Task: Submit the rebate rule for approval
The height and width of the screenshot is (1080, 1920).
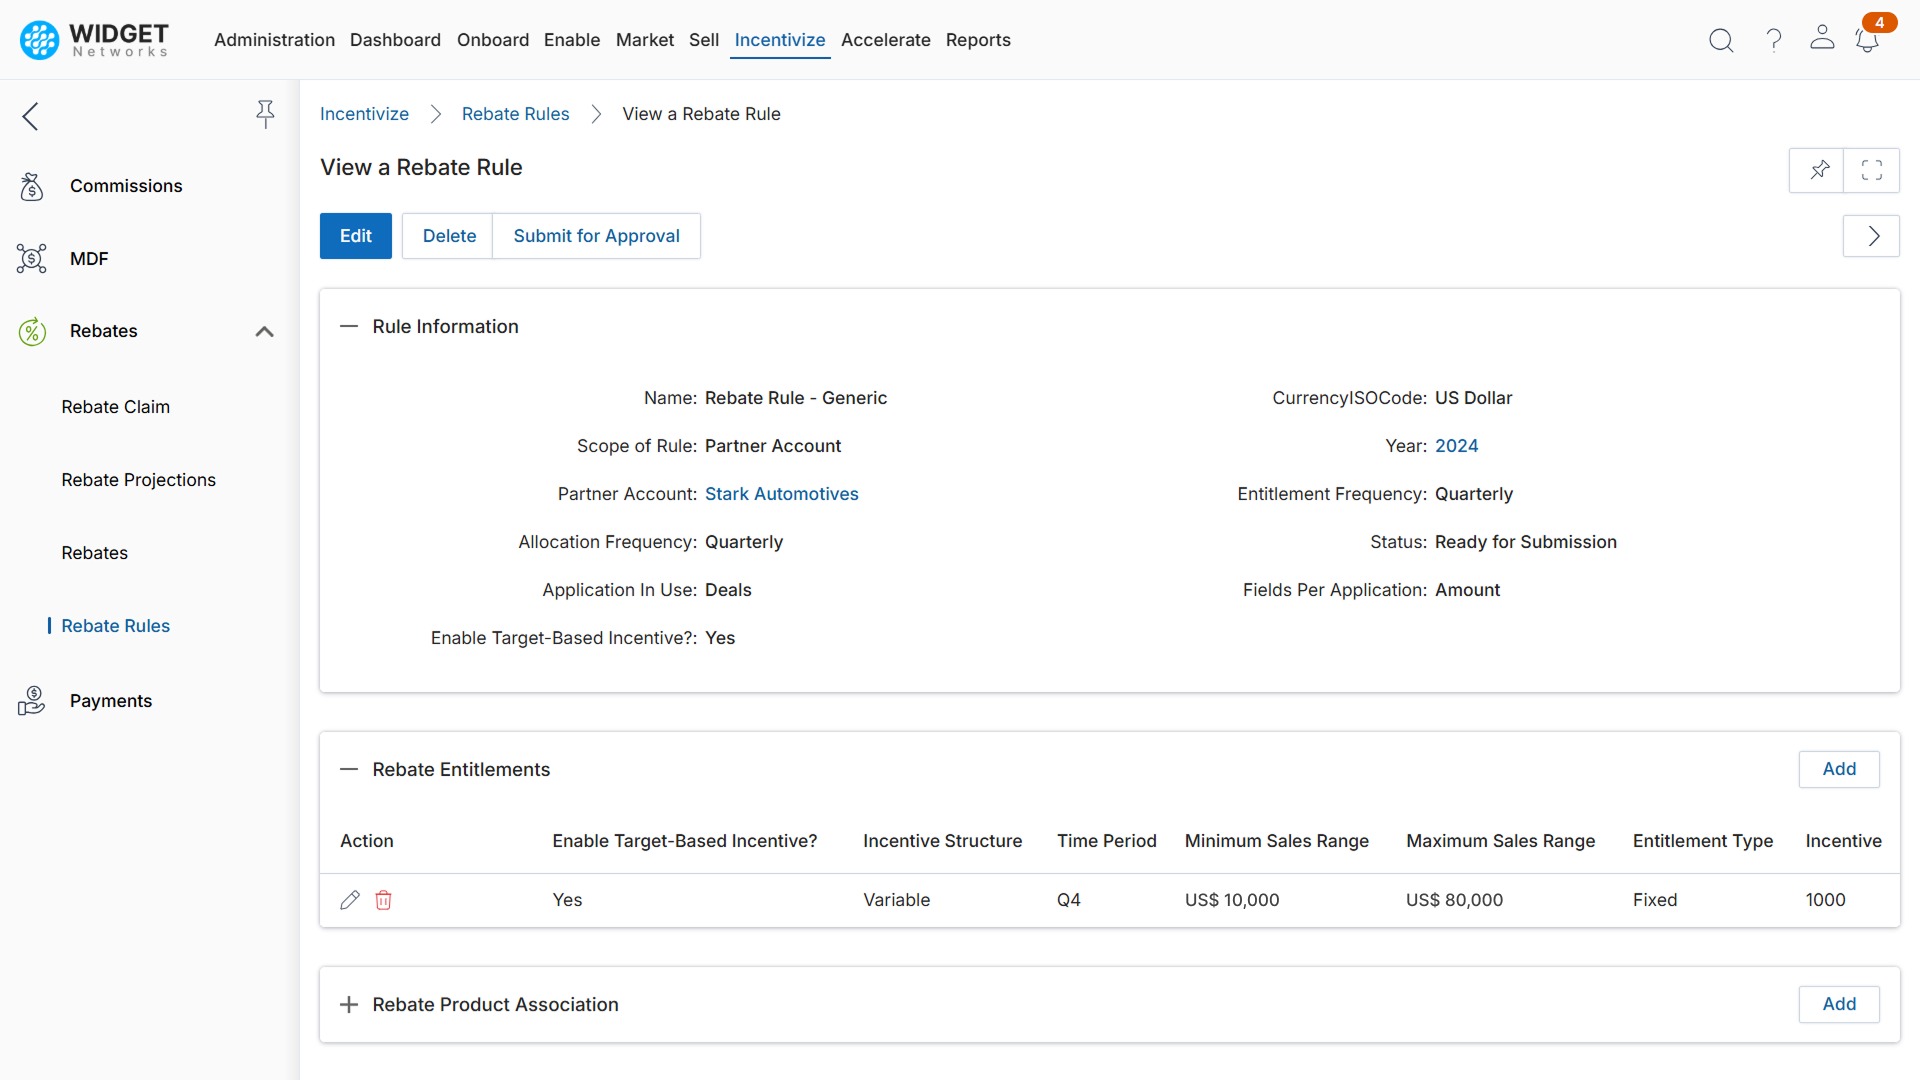Action: [596, 236]
